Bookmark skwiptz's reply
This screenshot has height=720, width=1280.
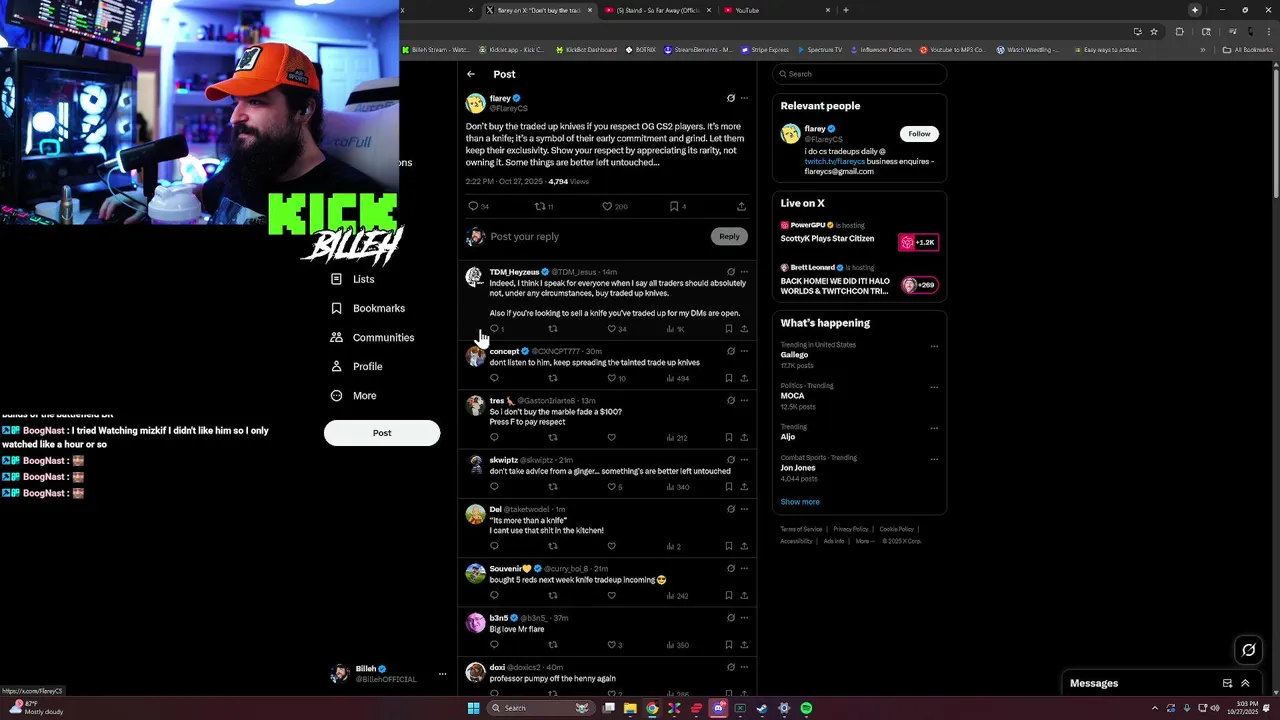coord(728,487)
